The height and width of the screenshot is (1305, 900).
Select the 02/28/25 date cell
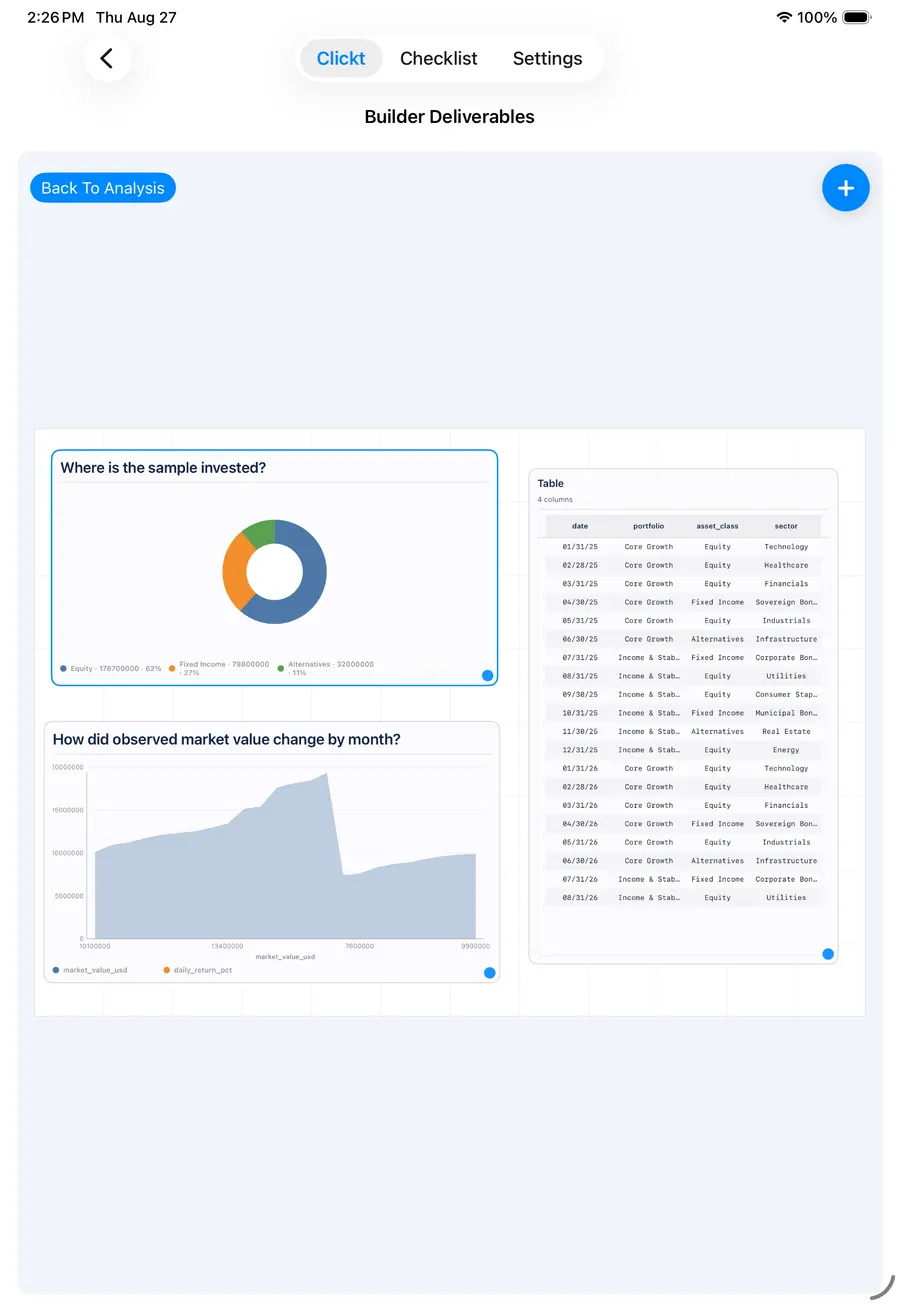pos(580,565)
